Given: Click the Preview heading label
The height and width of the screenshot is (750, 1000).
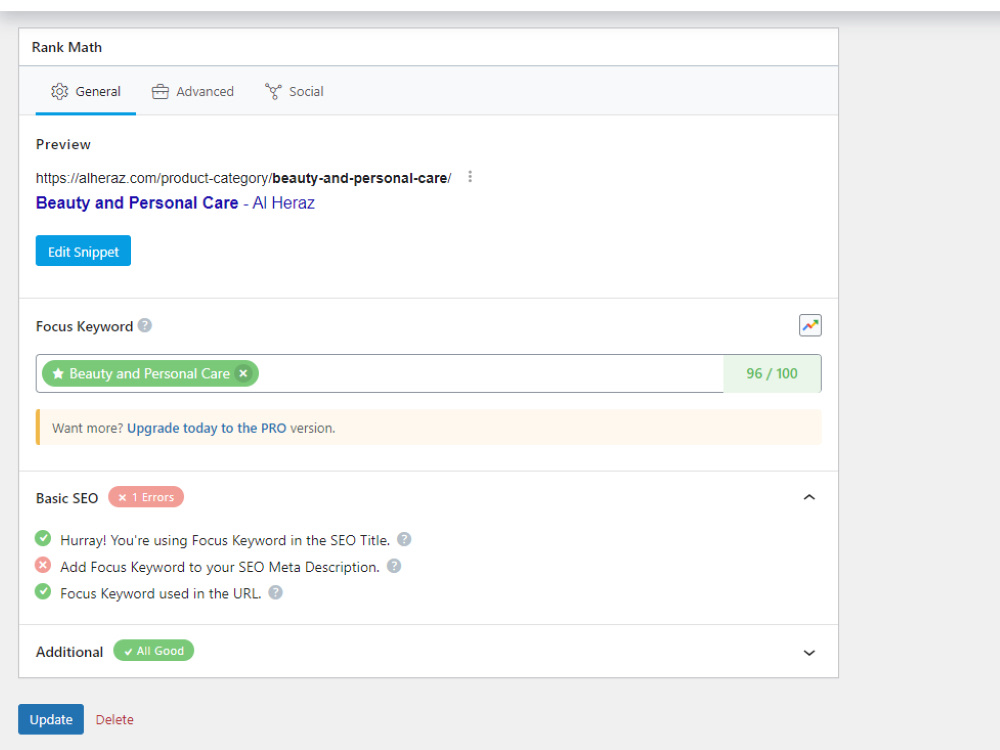Looking at the screenshot, I should pyautogui.click(x=63, y=144).
